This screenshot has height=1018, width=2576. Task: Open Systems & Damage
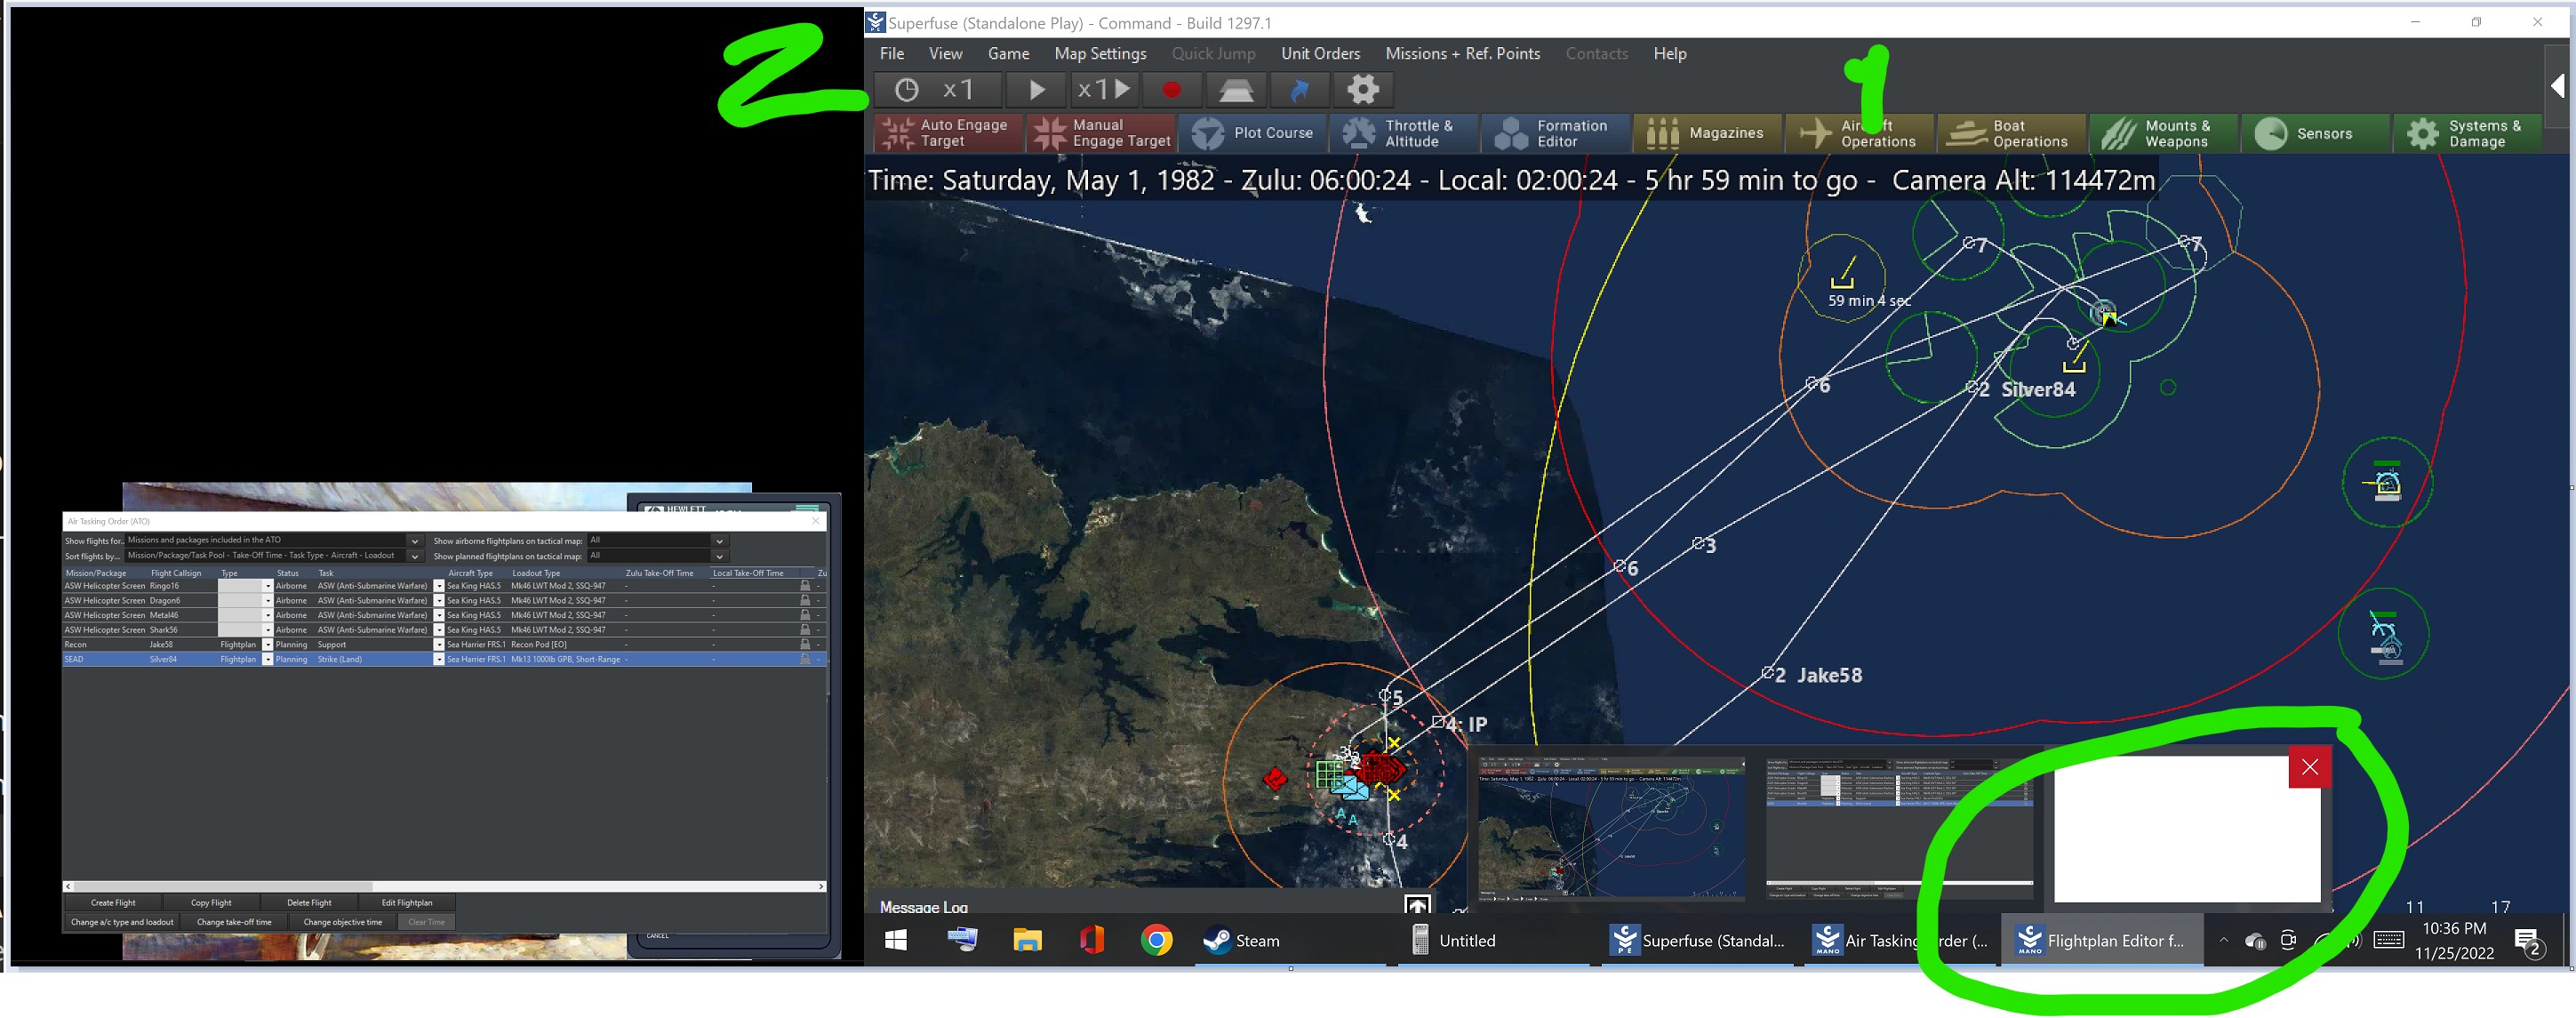2468,133
